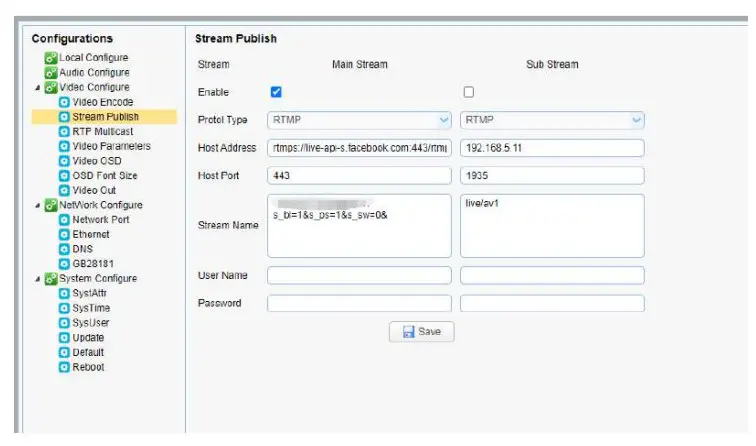
Task: Save the stream publish settings
Action: (421, 332)
